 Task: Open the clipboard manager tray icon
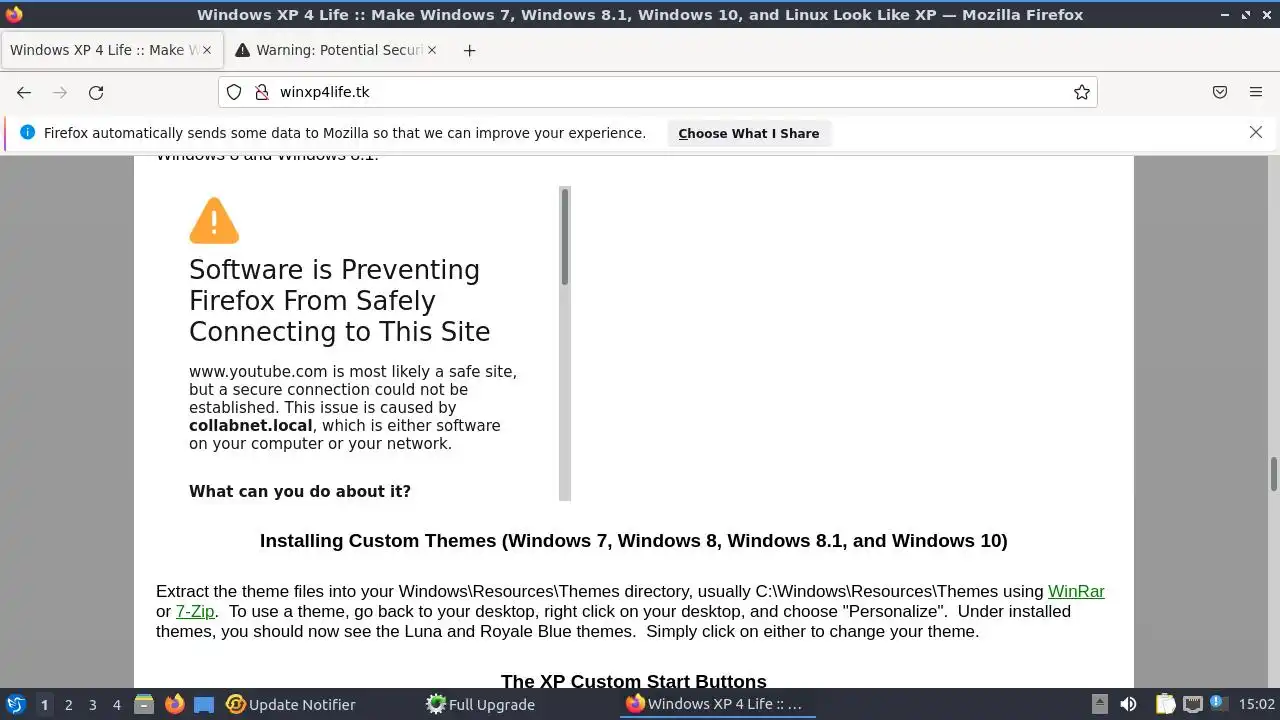[1165, 704]
